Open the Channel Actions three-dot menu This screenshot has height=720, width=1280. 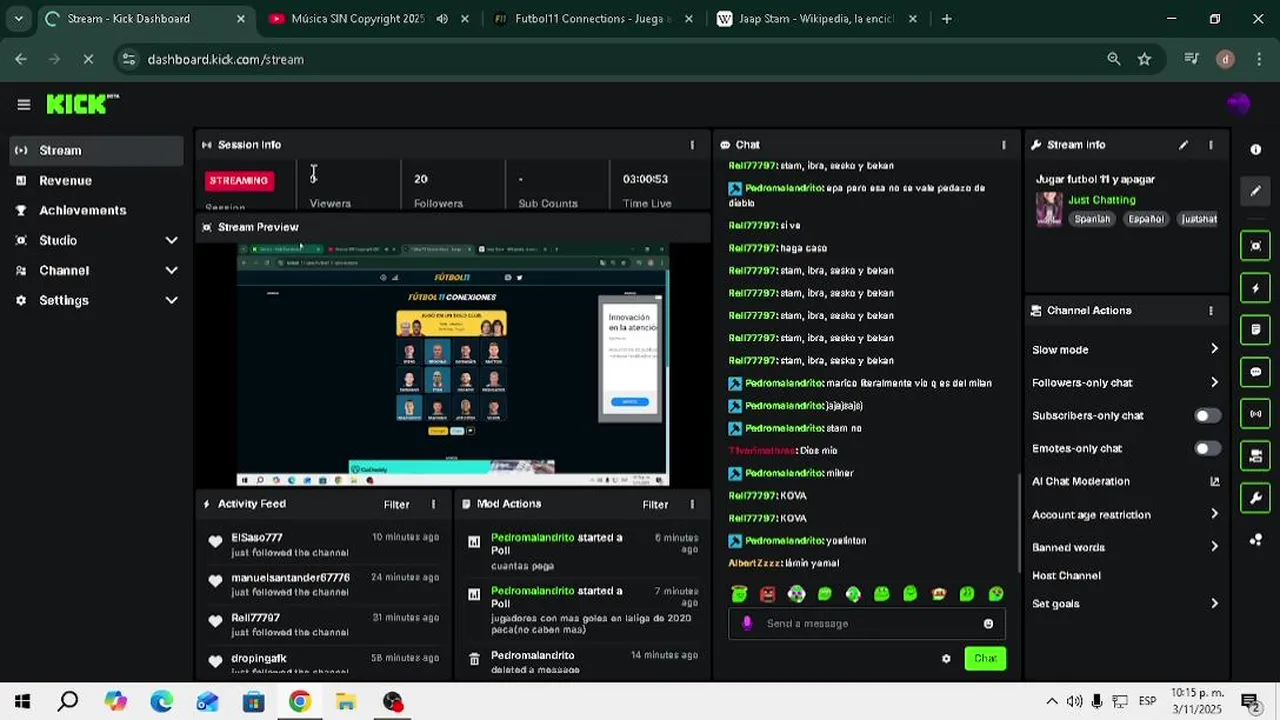[1211, 311]
